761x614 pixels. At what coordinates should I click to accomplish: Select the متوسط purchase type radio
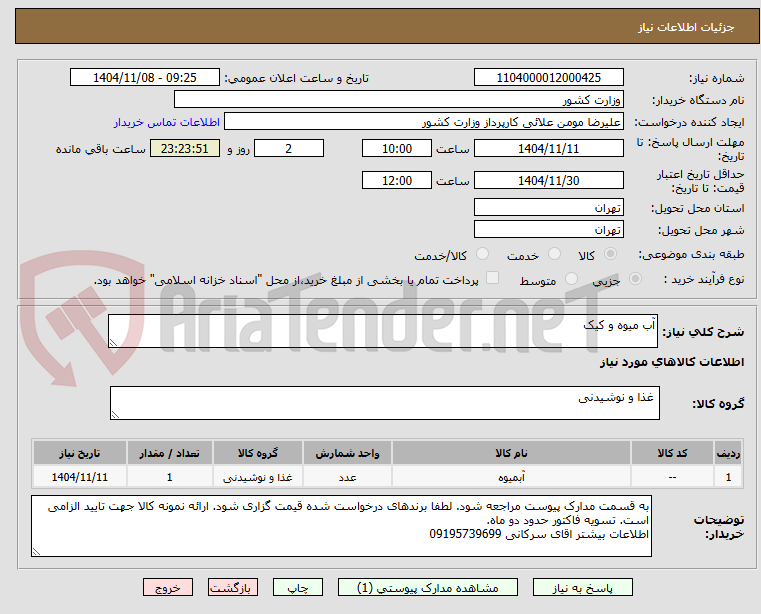(x=572, y=279)
